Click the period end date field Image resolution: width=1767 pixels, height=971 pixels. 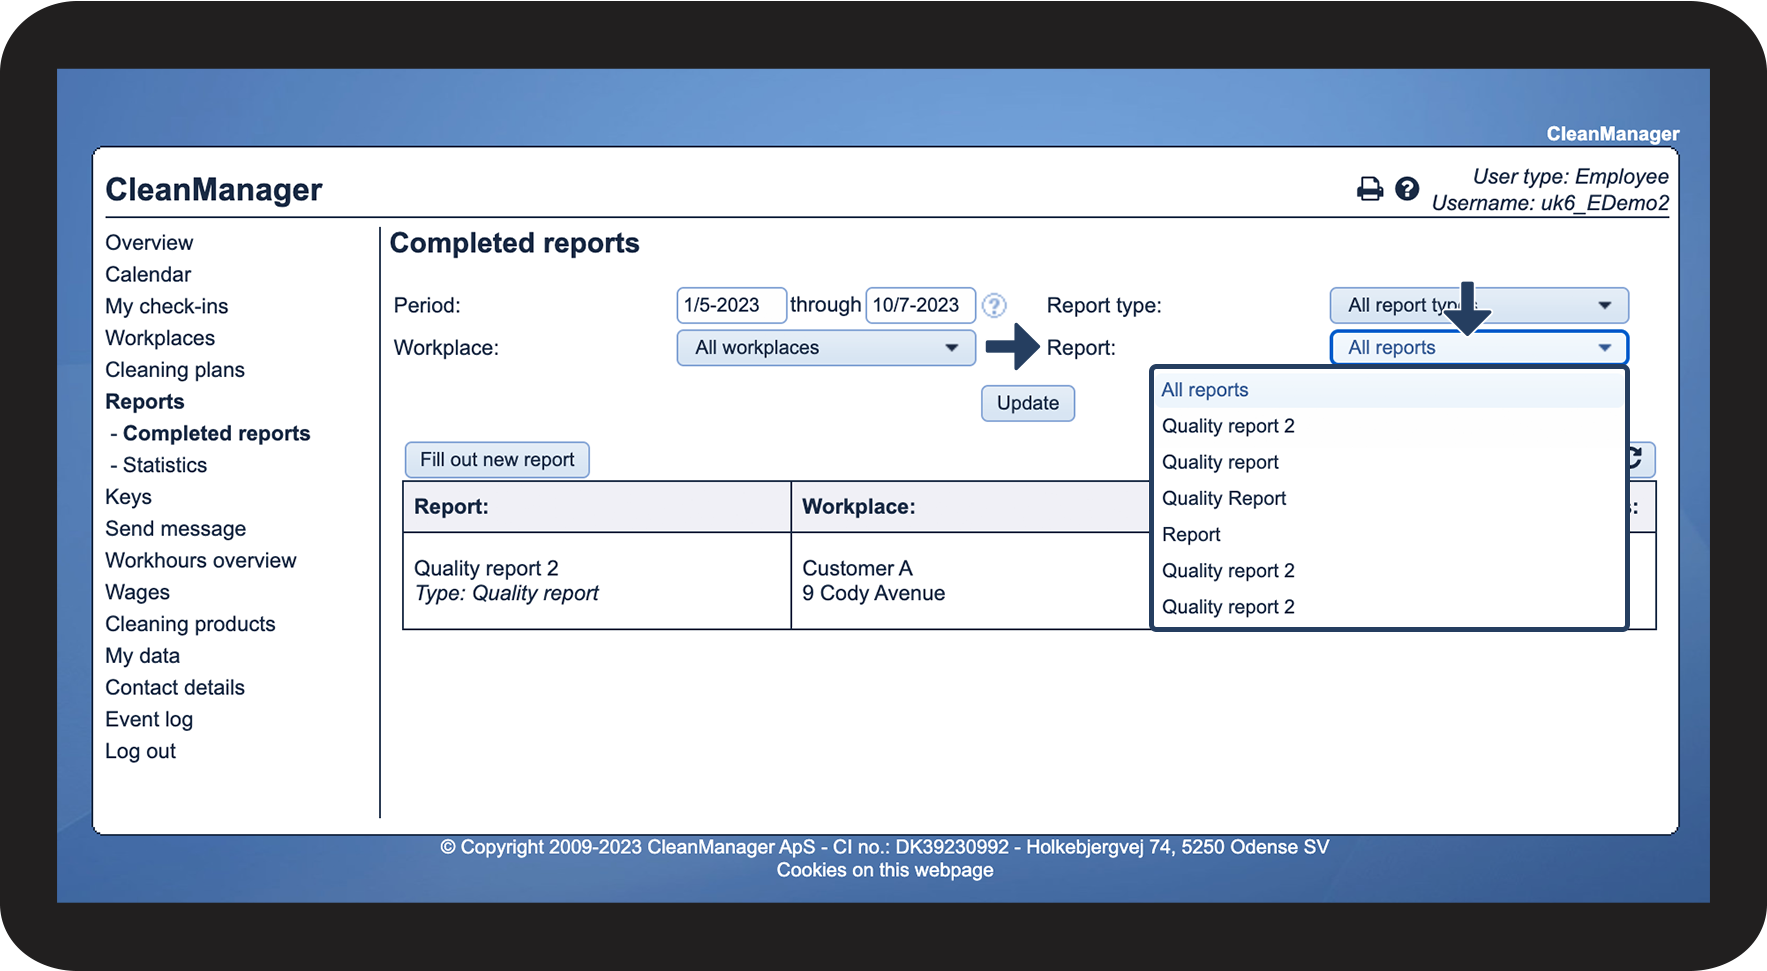point(919,305)
